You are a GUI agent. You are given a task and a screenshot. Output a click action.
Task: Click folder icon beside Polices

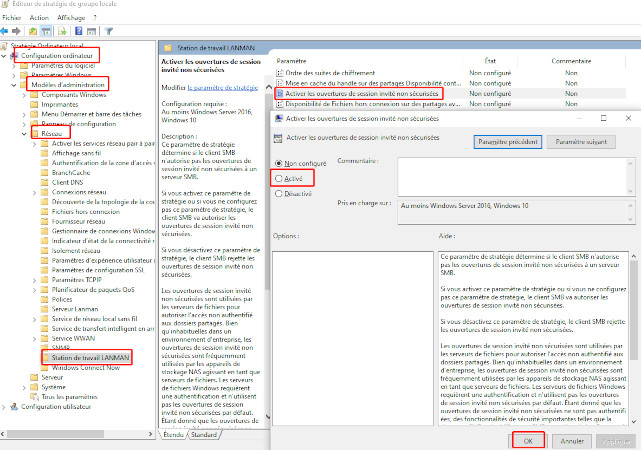45,299
